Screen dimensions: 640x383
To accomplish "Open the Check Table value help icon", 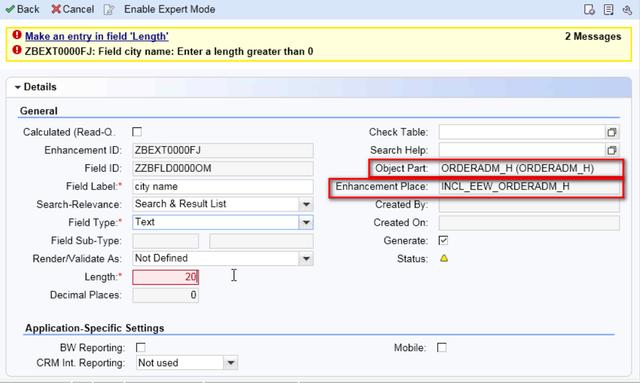I will pos(611,132).
